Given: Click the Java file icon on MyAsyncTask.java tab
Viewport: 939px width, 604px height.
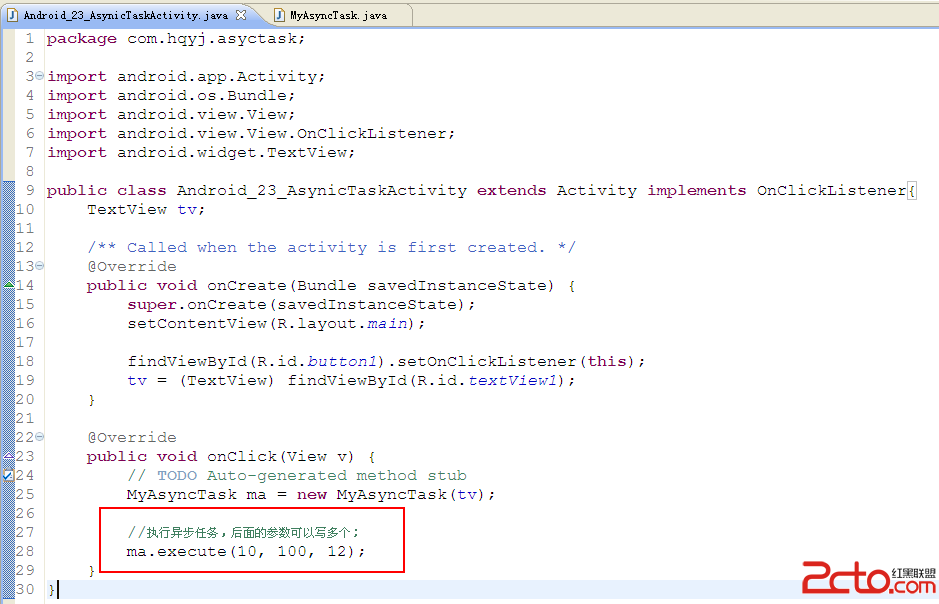Looking at the screenshot, I should 279,15.
